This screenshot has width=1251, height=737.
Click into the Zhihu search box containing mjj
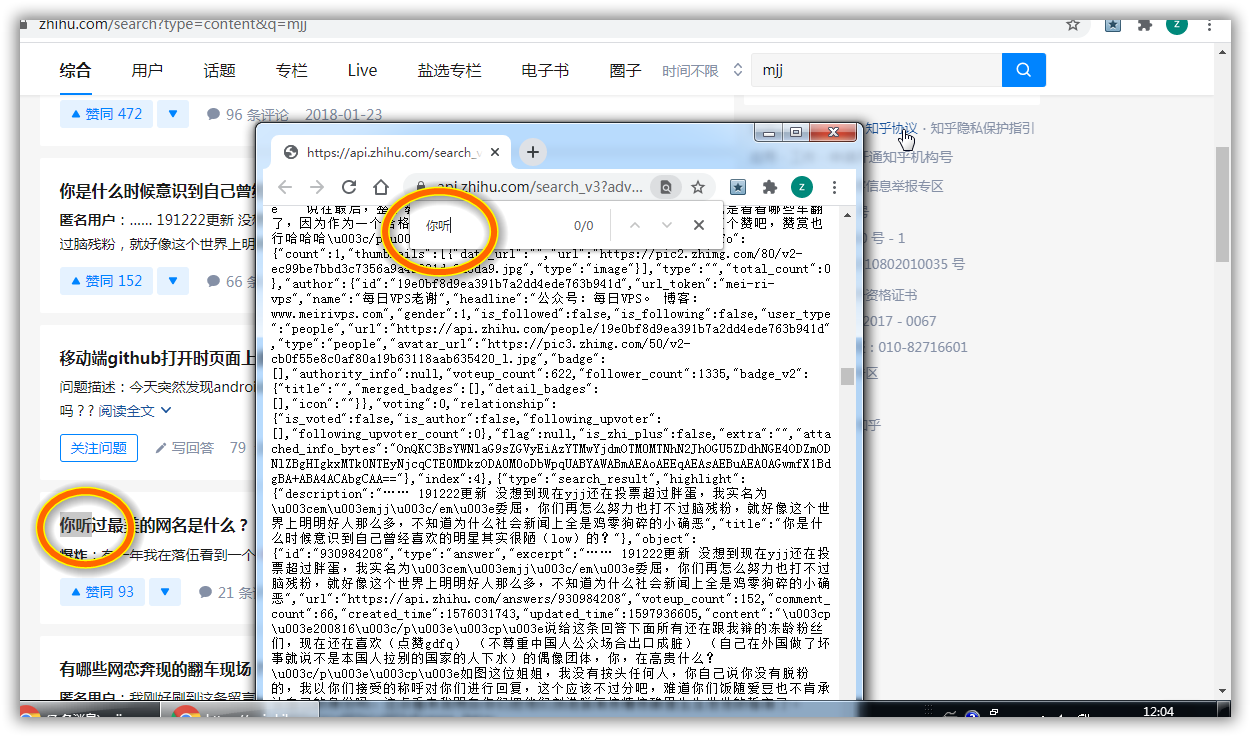click(x=876, y=70)
